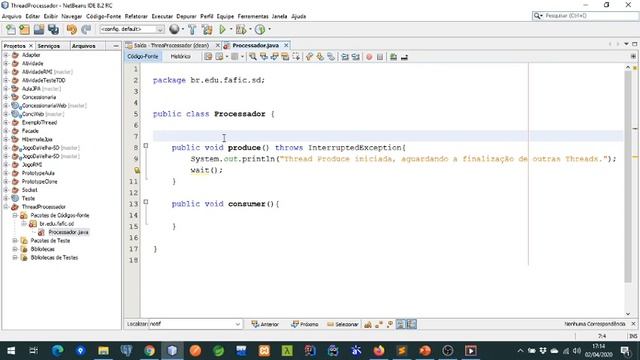Viewport: 640px width, 360px height.
Task: Expand the Adapter project node
Action: [x=6, y=55]
